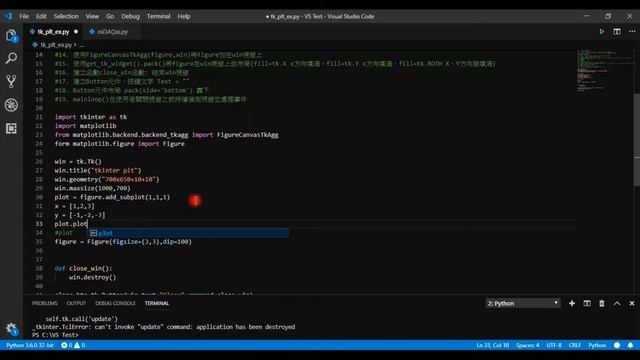Image resolution: width=640 pixels, height=360 pixels.
Task: Create a new terminal with plus icon
Action: [572, 303]
